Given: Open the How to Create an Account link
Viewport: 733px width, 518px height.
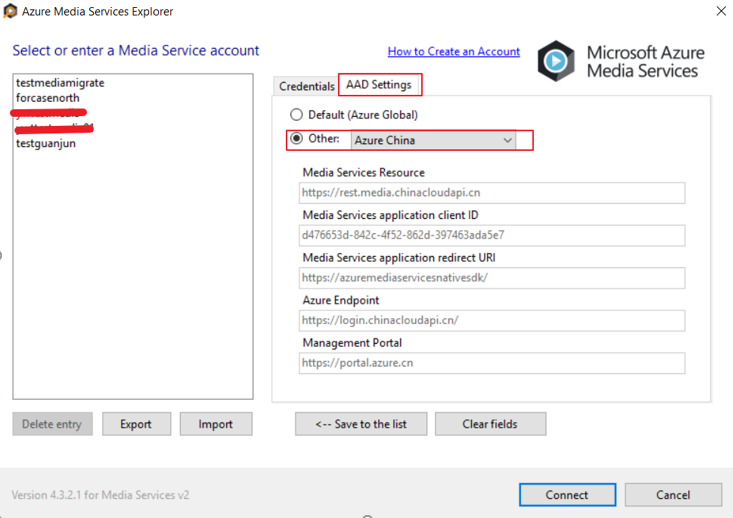Looking at the screenshot, I should [453, 51].
